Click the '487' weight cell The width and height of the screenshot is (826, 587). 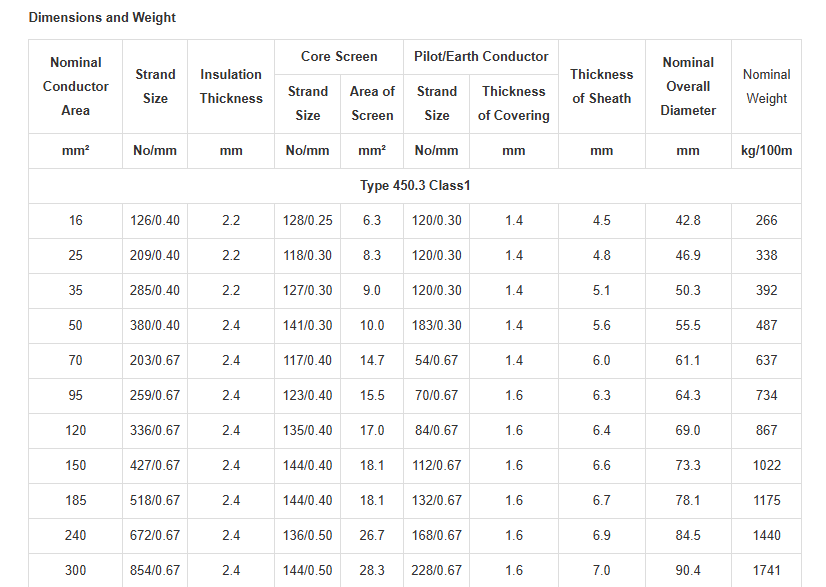[766, 326]
